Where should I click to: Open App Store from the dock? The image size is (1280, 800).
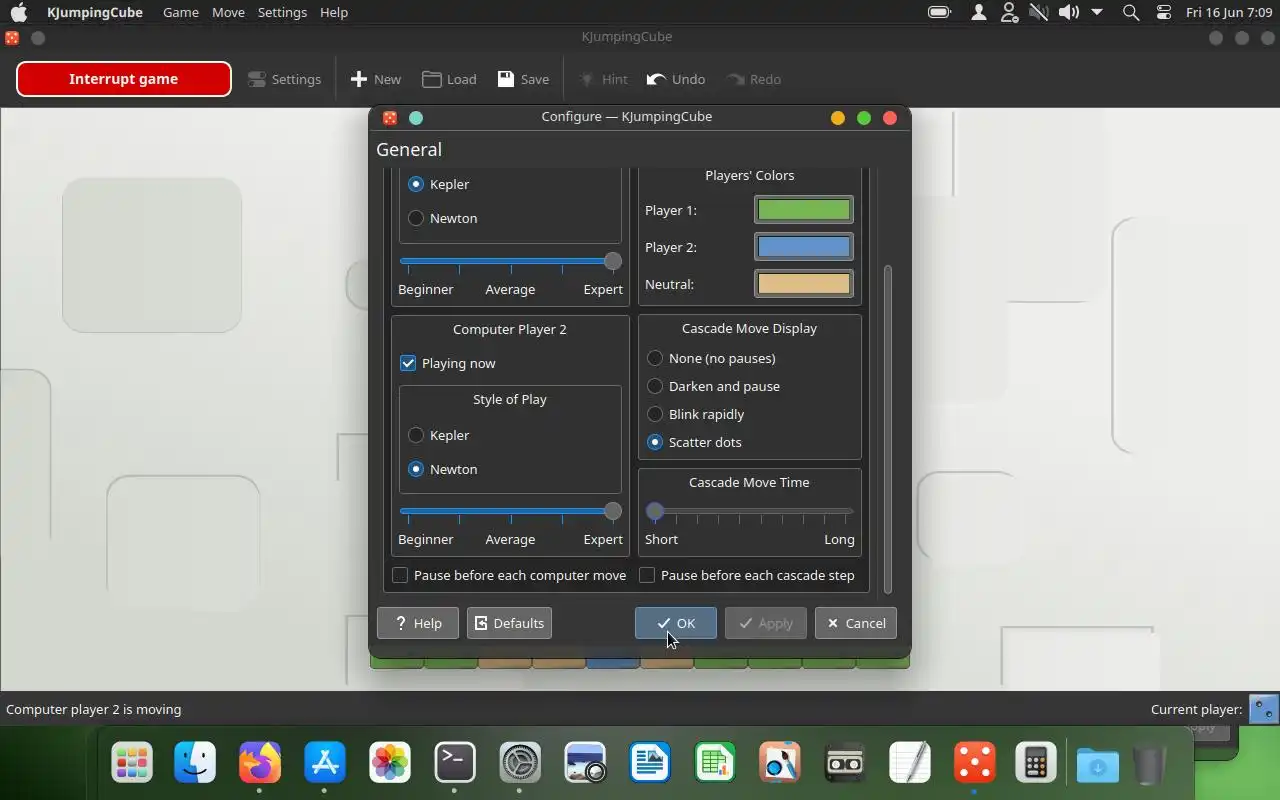(325, 764)
